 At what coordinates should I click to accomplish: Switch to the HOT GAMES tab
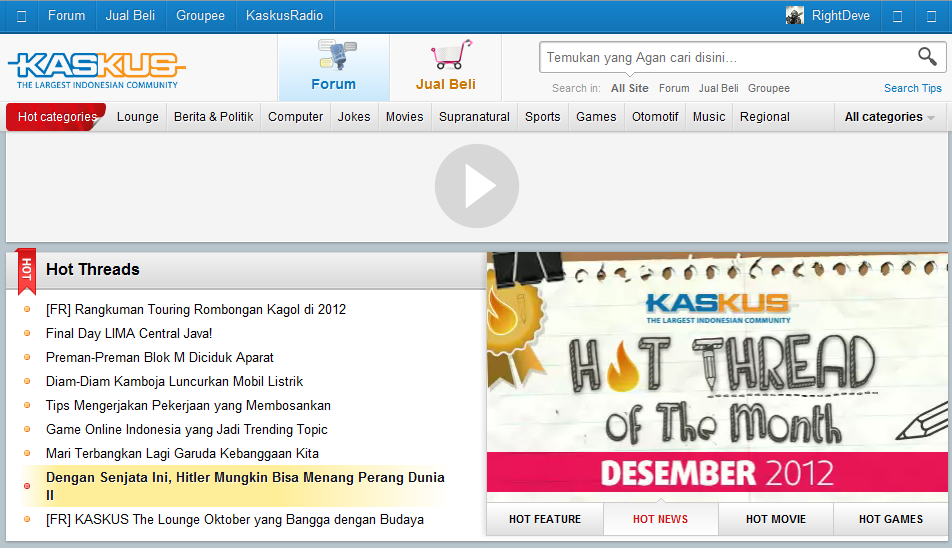coord(891,519)
